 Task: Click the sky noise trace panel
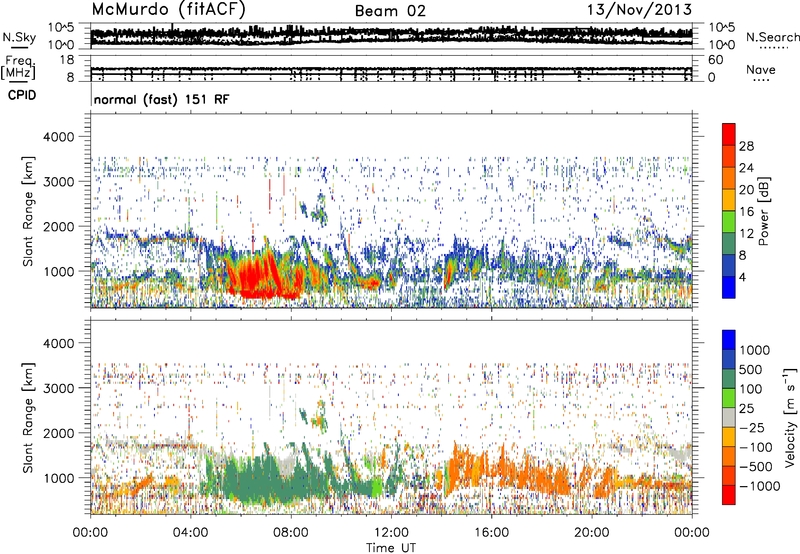coord(391,36)
